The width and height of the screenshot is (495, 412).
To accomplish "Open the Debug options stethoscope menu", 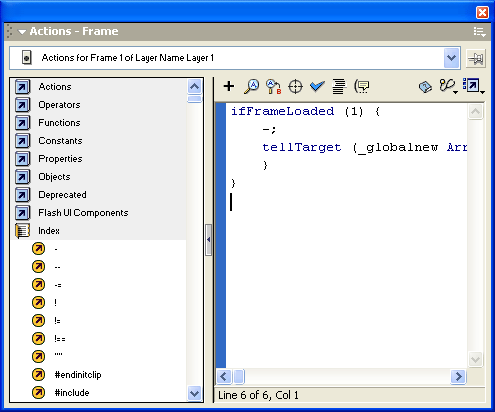I will coord(448,86).
